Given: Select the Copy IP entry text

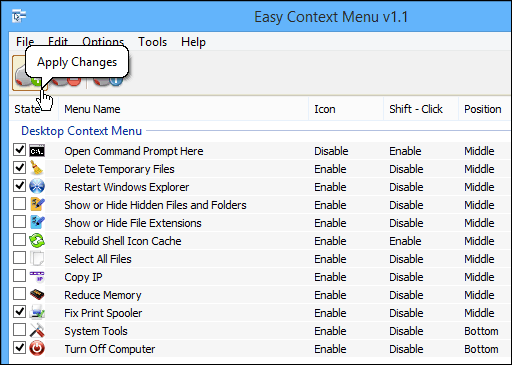Looking at the screenshot, I should coord(83,277).
